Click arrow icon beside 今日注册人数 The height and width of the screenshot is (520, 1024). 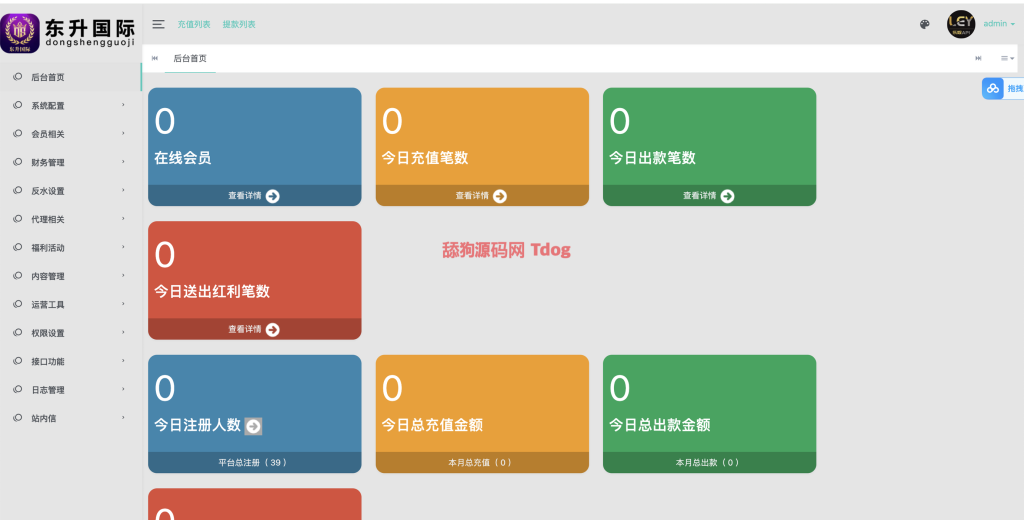coord(253,426)
